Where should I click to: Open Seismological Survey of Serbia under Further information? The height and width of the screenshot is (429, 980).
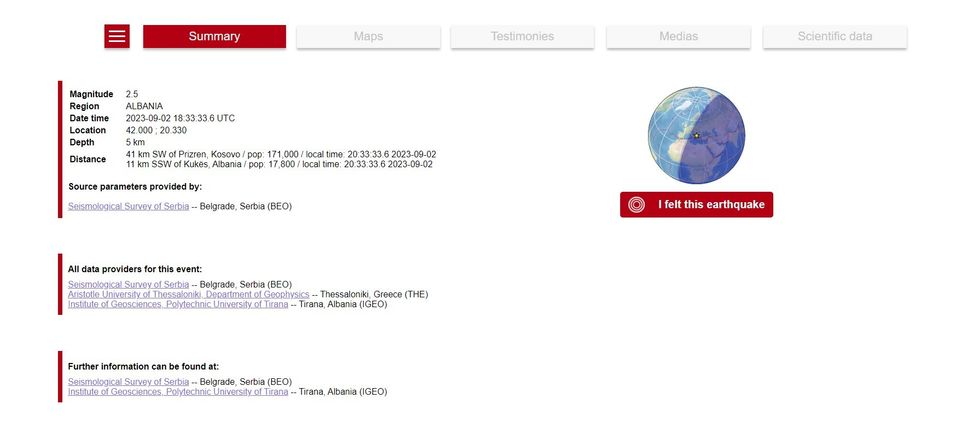[128, 382]
